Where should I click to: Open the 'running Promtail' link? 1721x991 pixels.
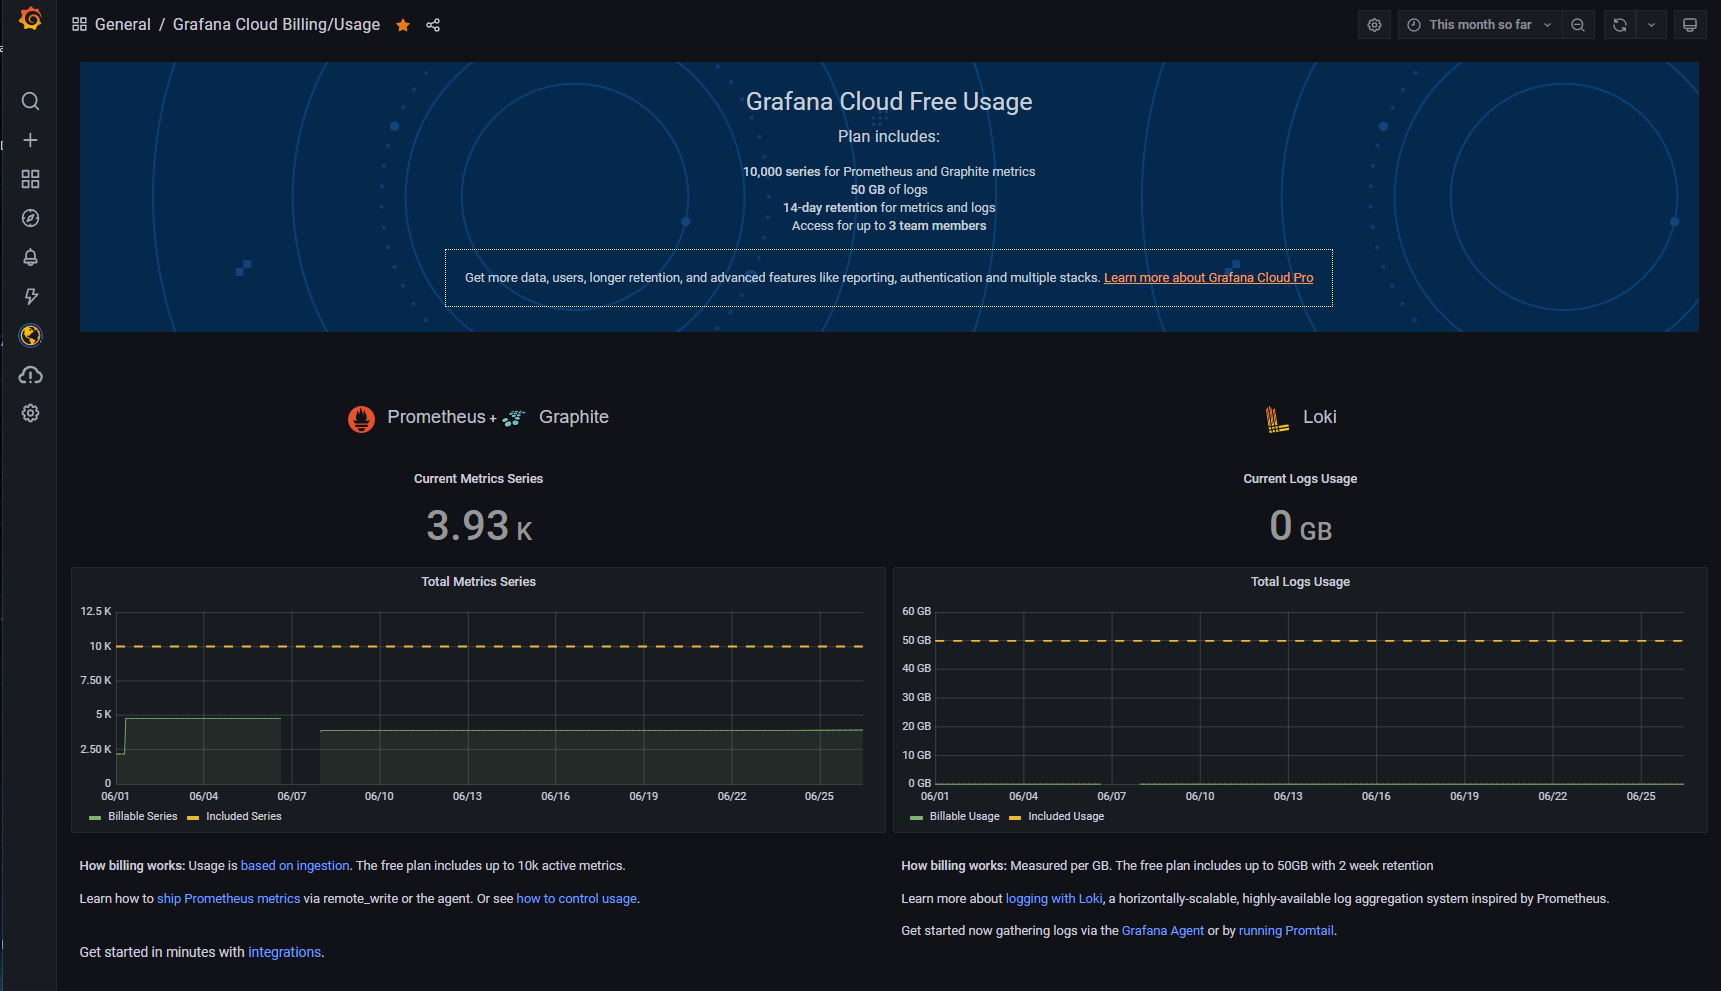click(1286, 931)
